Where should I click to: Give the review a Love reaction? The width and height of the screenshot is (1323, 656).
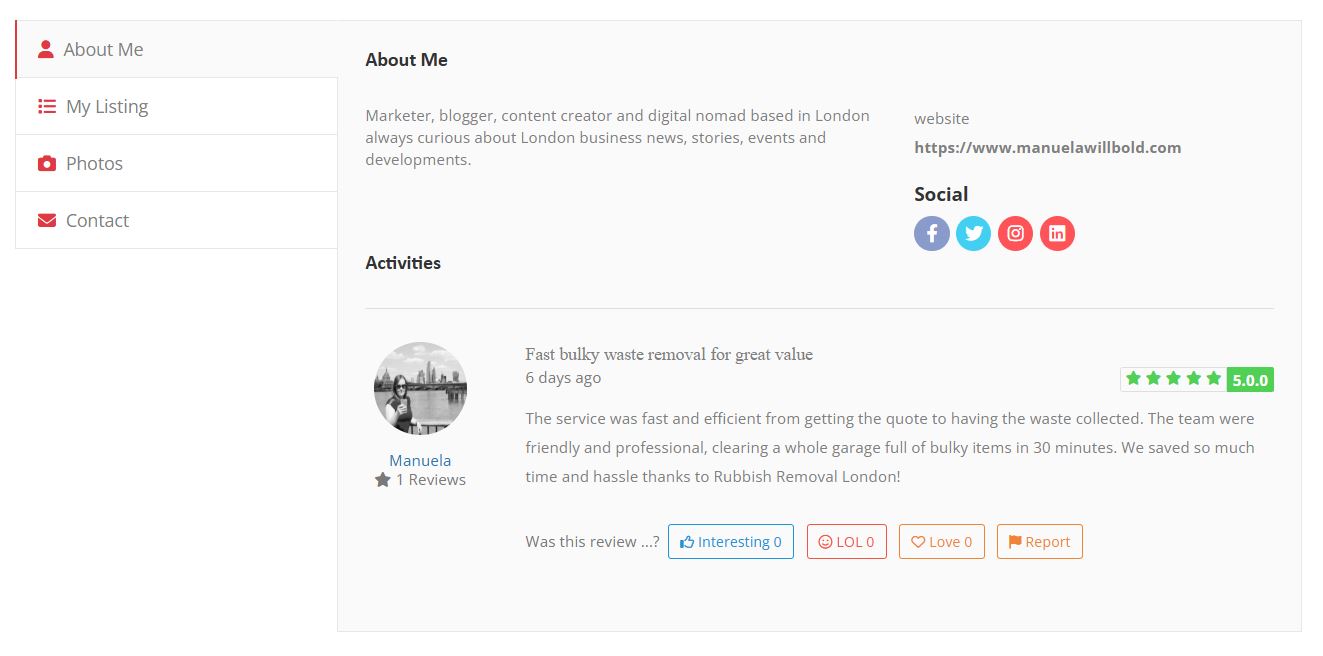pos(941,542)
